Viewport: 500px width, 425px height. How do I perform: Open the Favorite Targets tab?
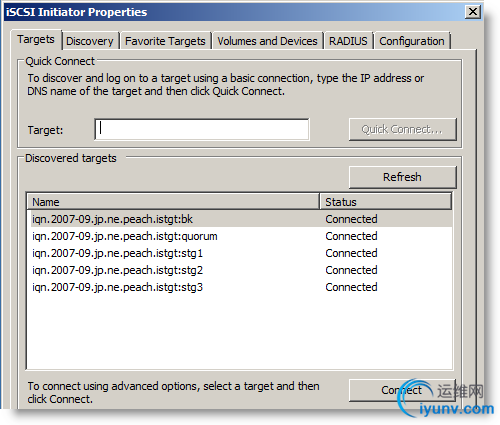tap(165, 41)
